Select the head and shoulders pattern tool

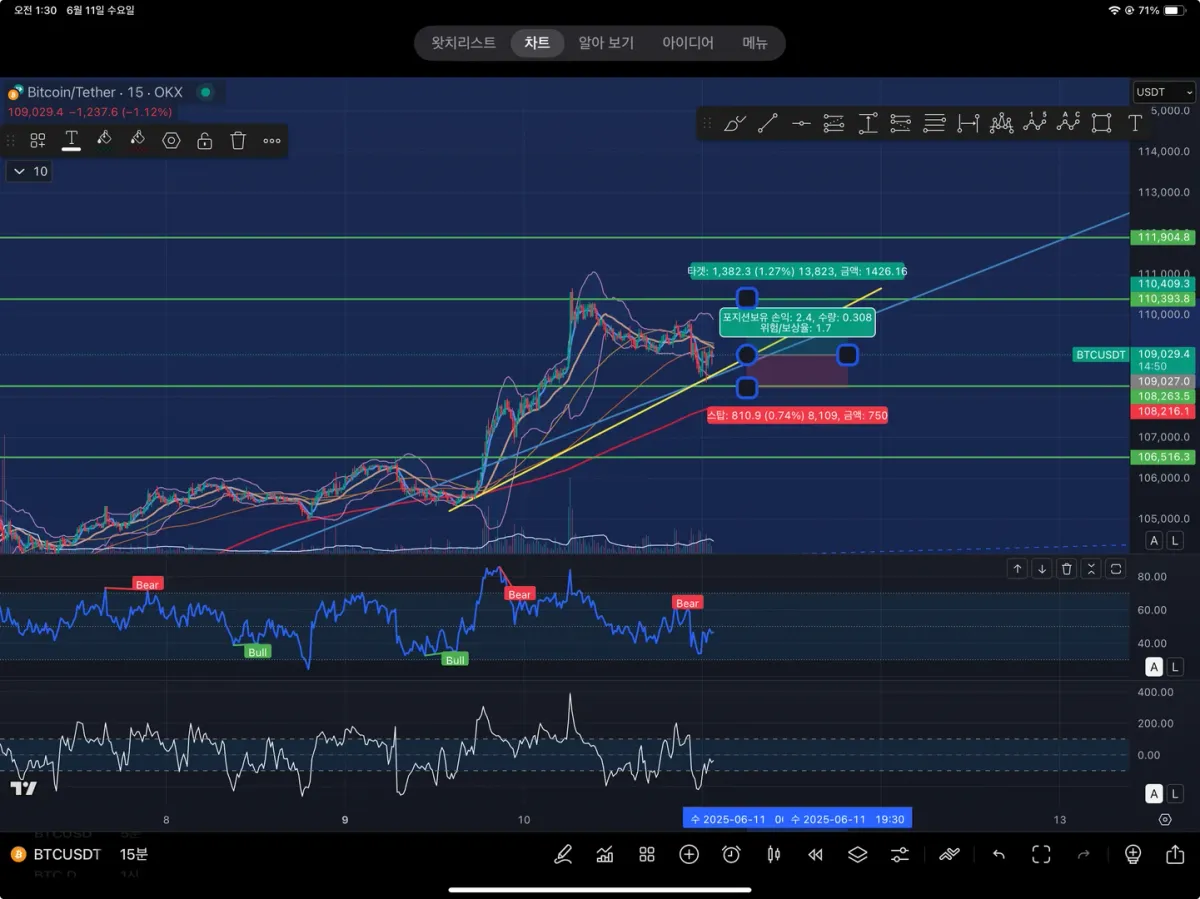click(x=1001, y=124)
